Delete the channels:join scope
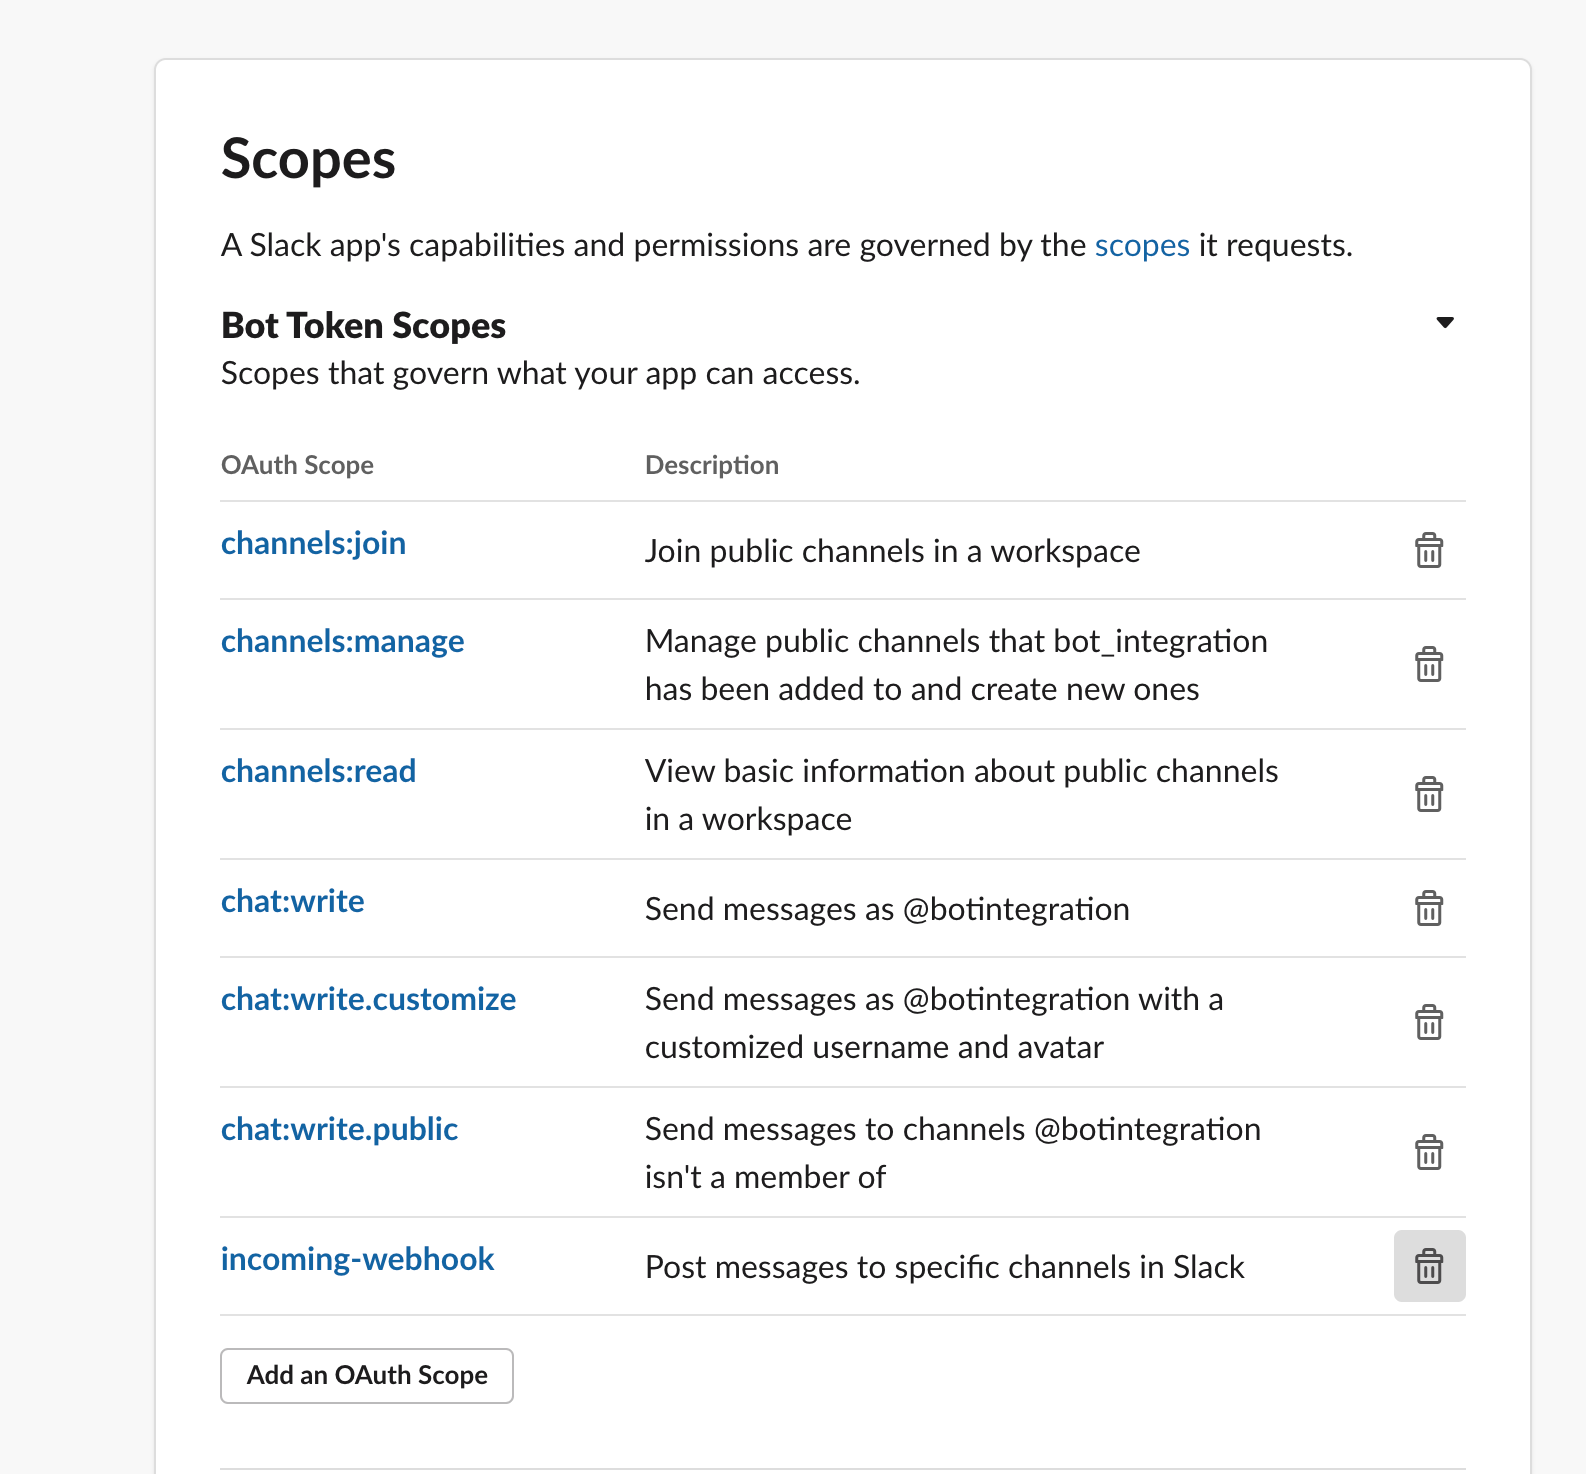Screen dimensions: 1586x1474 (x=1429, y=551)
